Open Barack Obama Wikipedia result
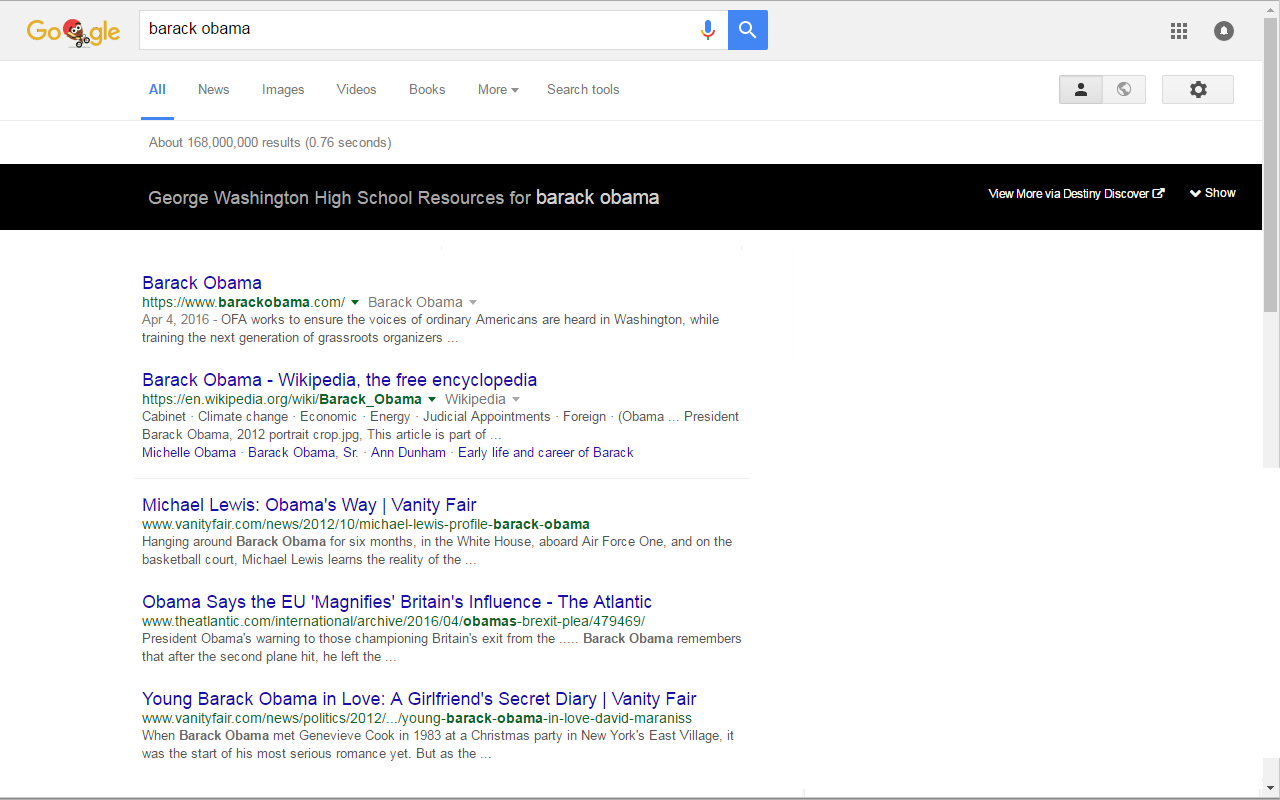The width and height of the screenshot is (1280, 800). [340, 380]
